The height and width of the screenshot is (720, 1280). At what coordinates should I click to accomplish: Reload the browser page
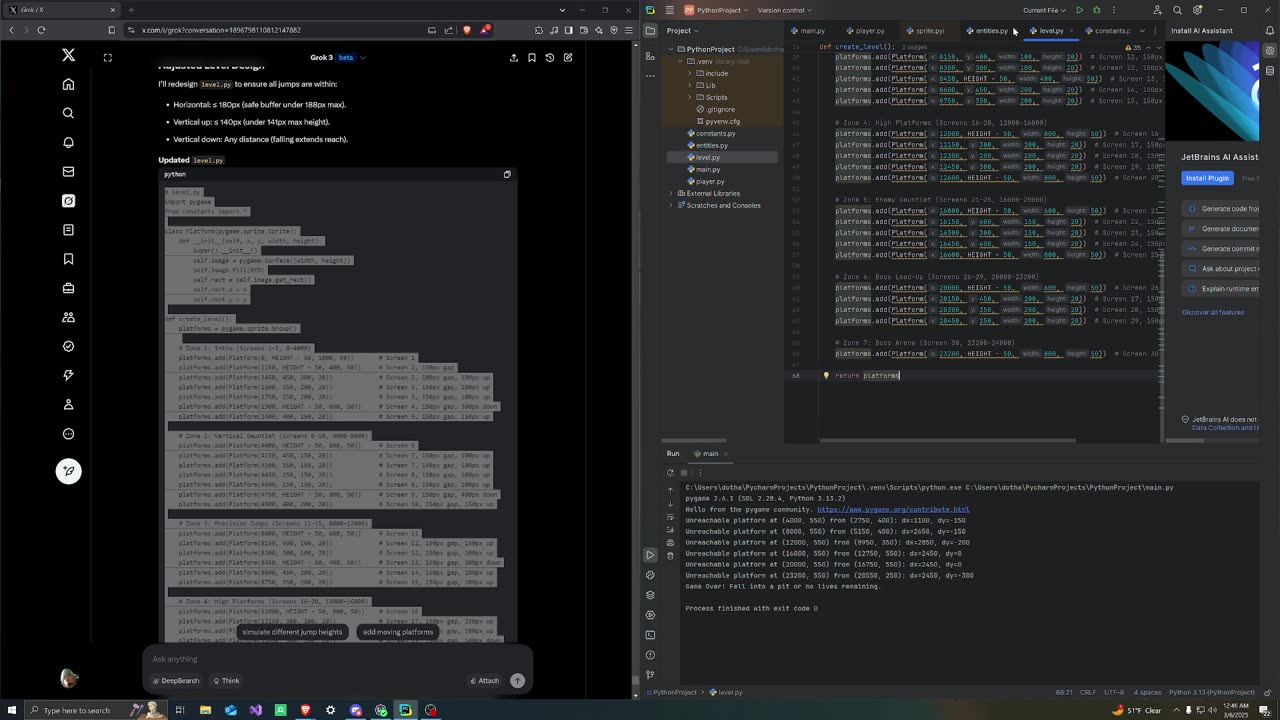click(41, 30)
